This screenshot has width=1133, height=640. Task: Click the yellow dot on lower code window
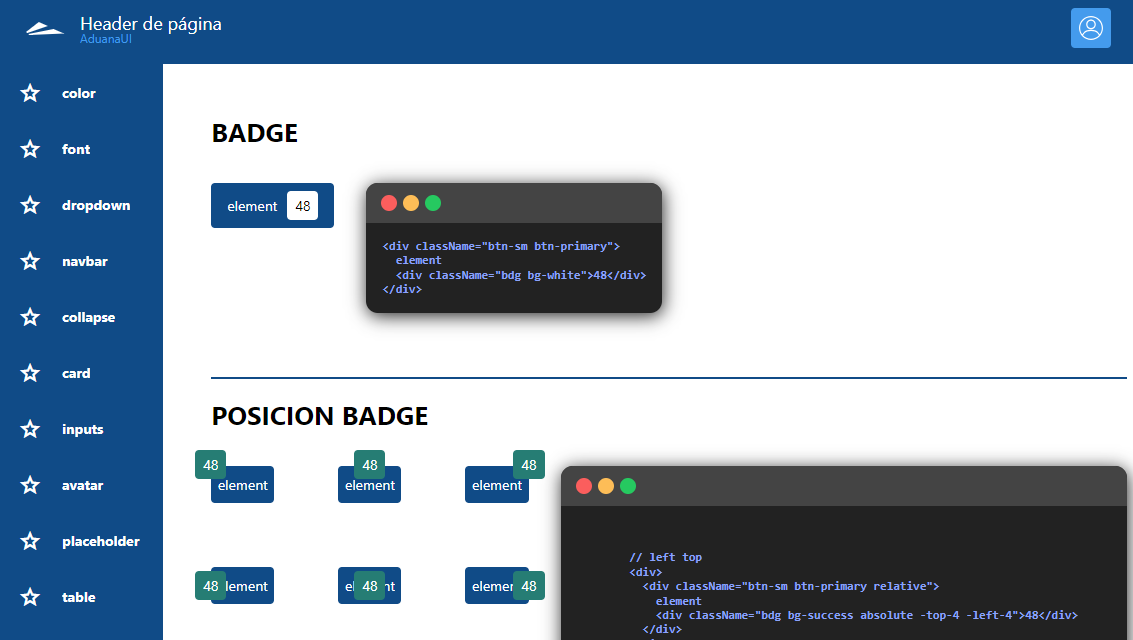[606, 486]
